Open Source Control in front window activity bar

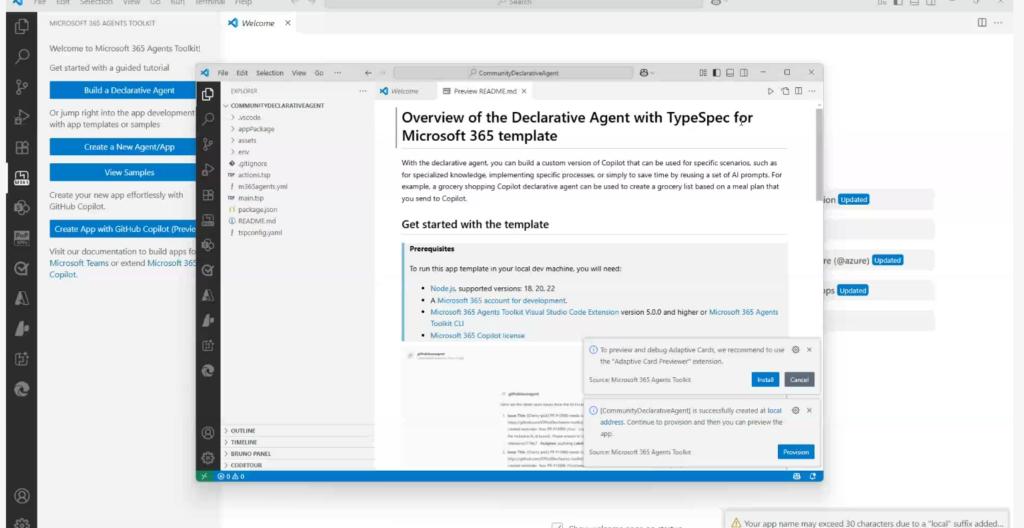(208, 144)
